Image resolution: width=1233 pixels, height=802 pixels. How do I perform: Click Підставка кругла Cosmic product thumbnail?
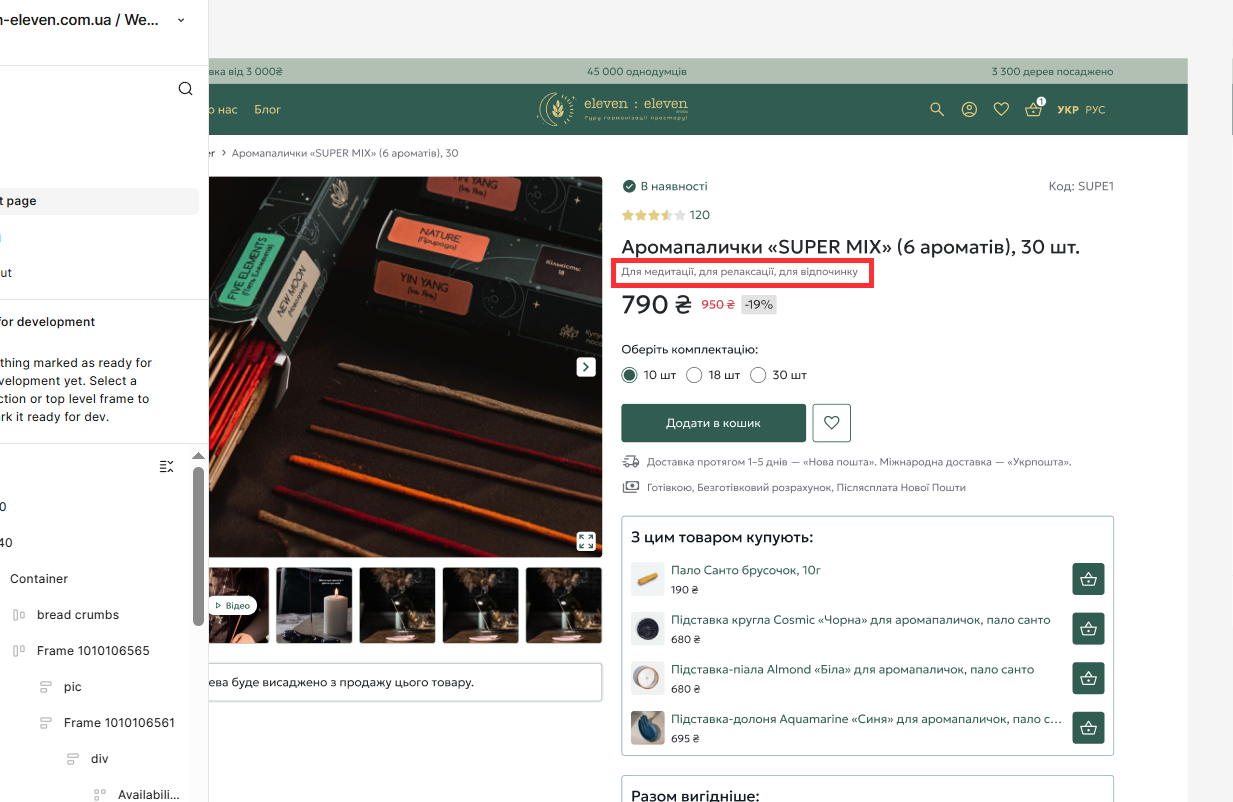pyautogui.click(x=648, y=629)
